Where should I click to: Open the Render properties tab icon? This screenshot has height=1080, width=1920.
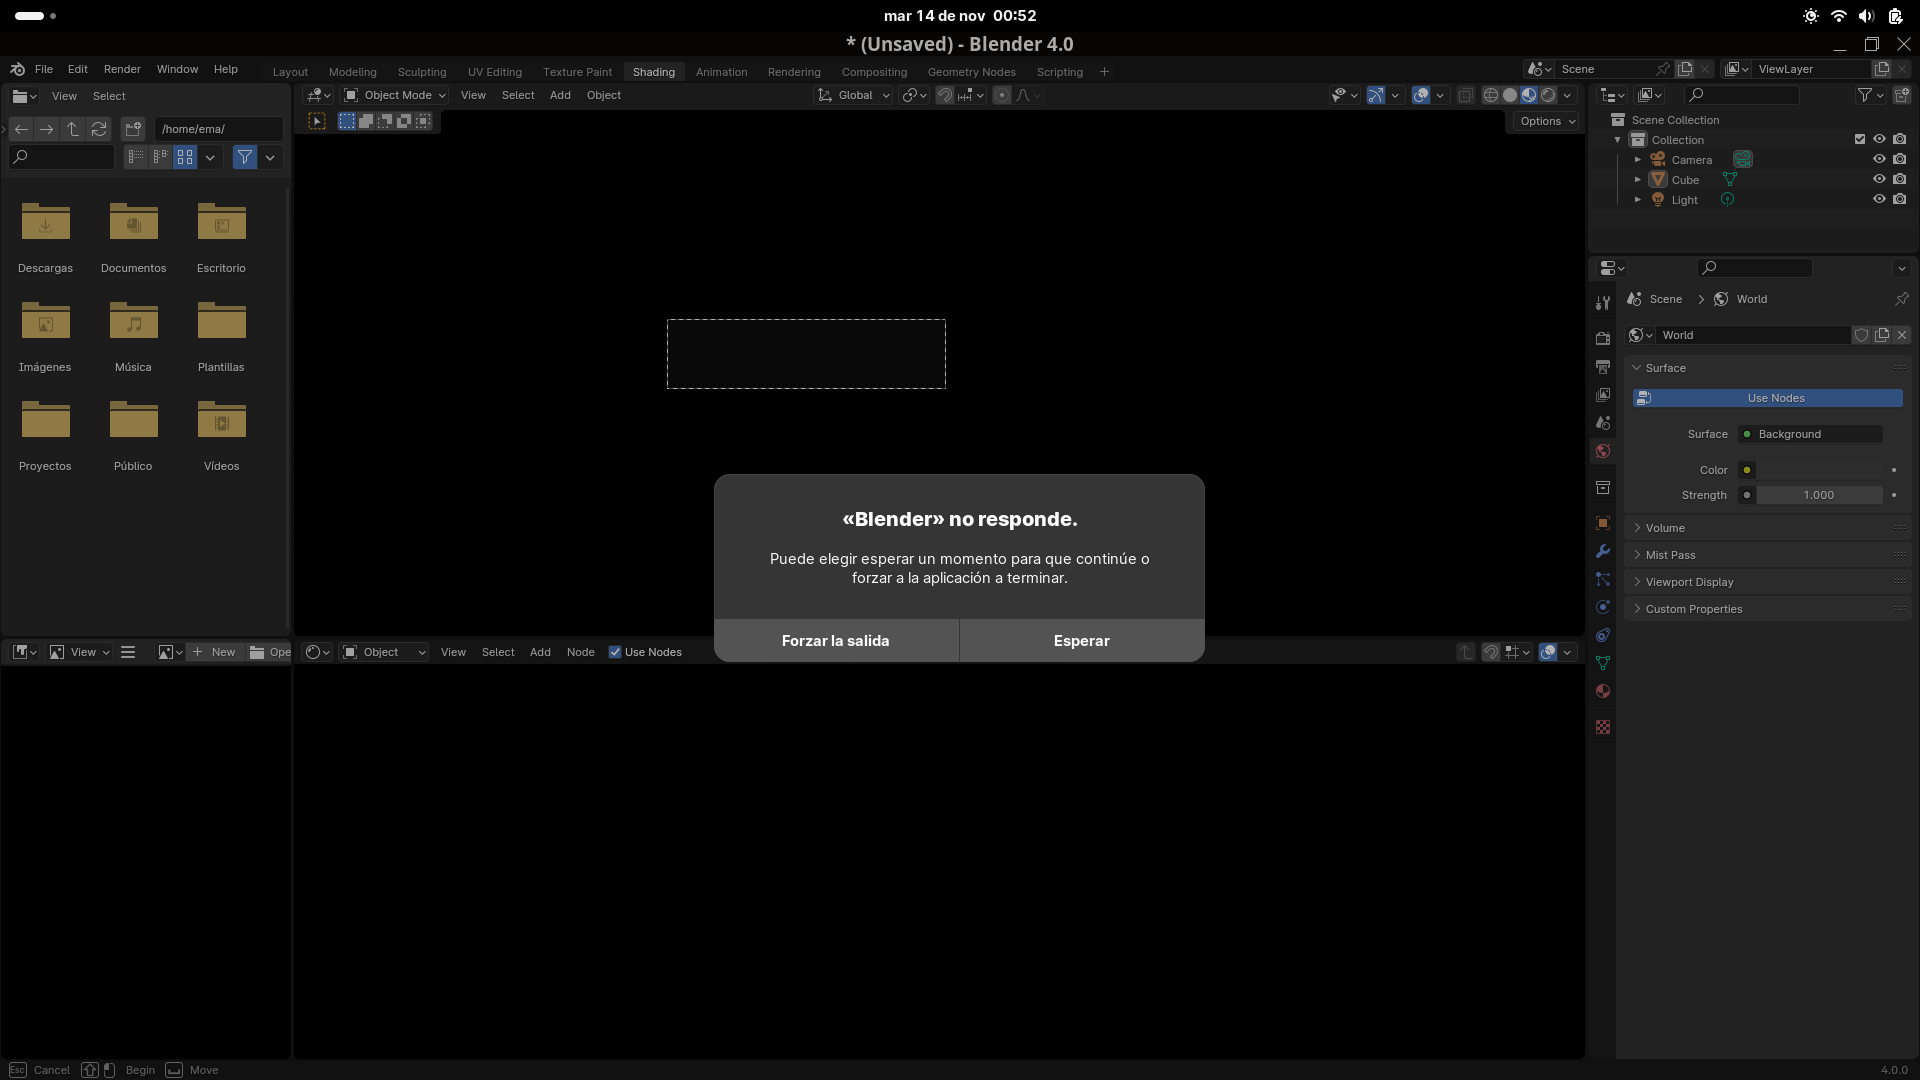click(x=1603, y=338)
